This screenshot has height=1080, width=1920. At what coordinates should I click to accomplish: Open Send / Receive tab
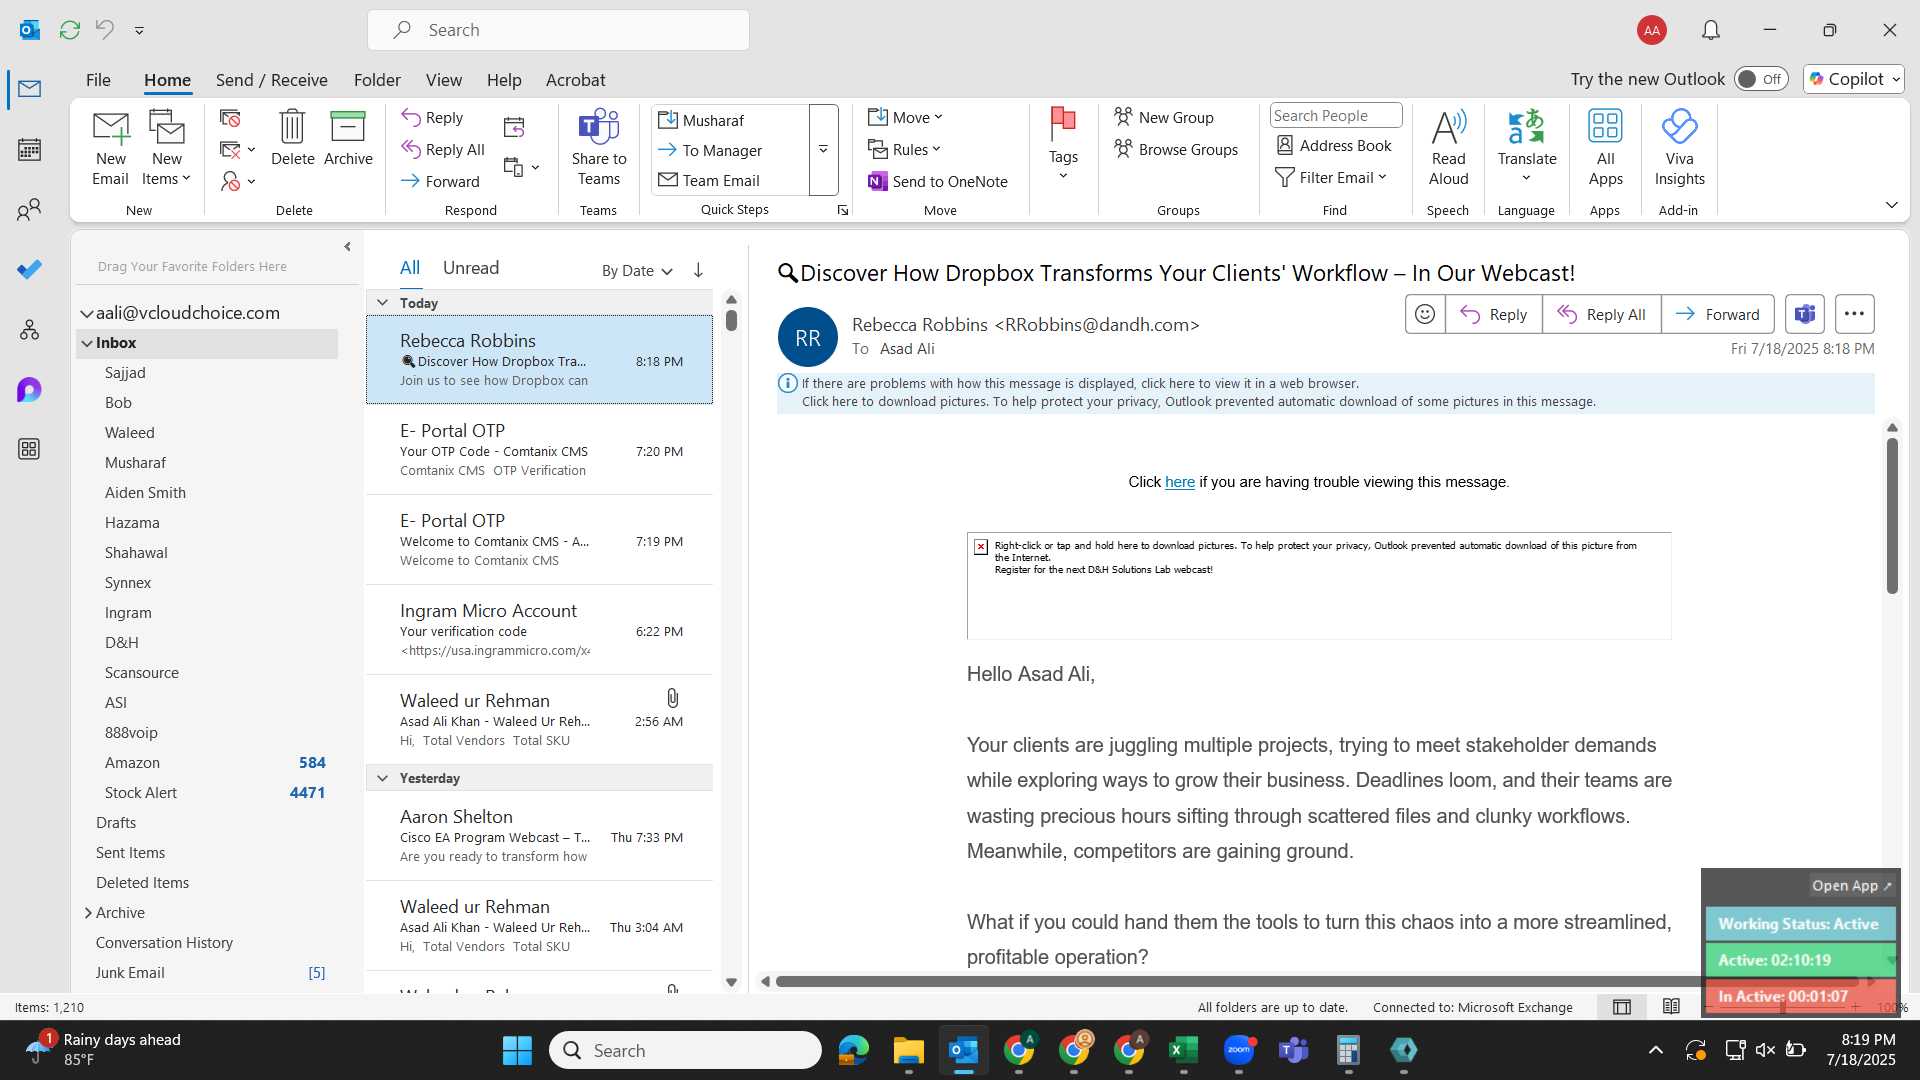(x=271, y=80)
